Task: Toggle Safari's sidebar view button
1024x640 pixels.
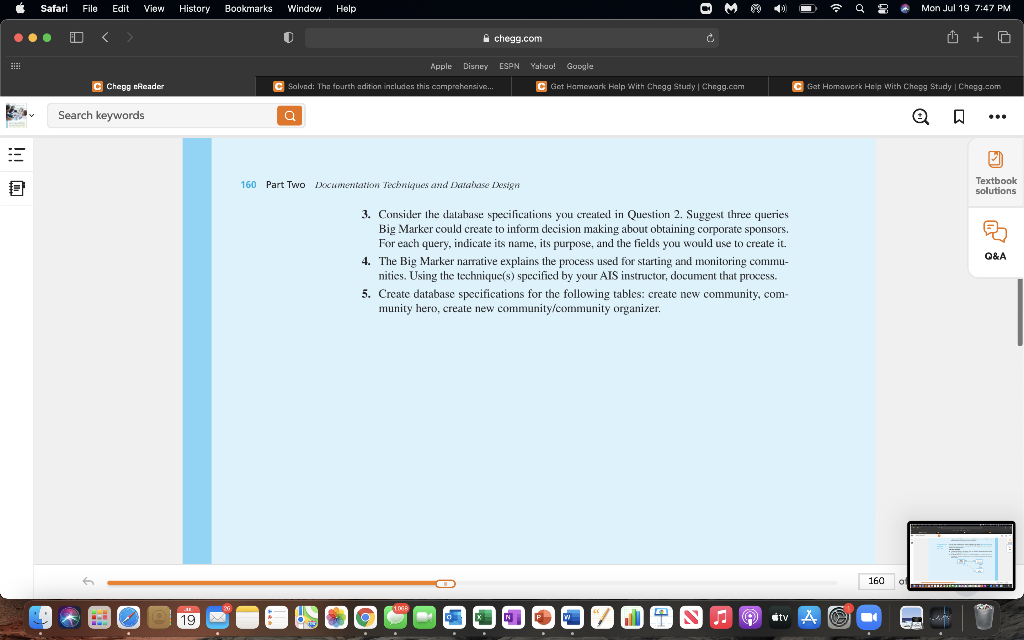Action: 76,37
